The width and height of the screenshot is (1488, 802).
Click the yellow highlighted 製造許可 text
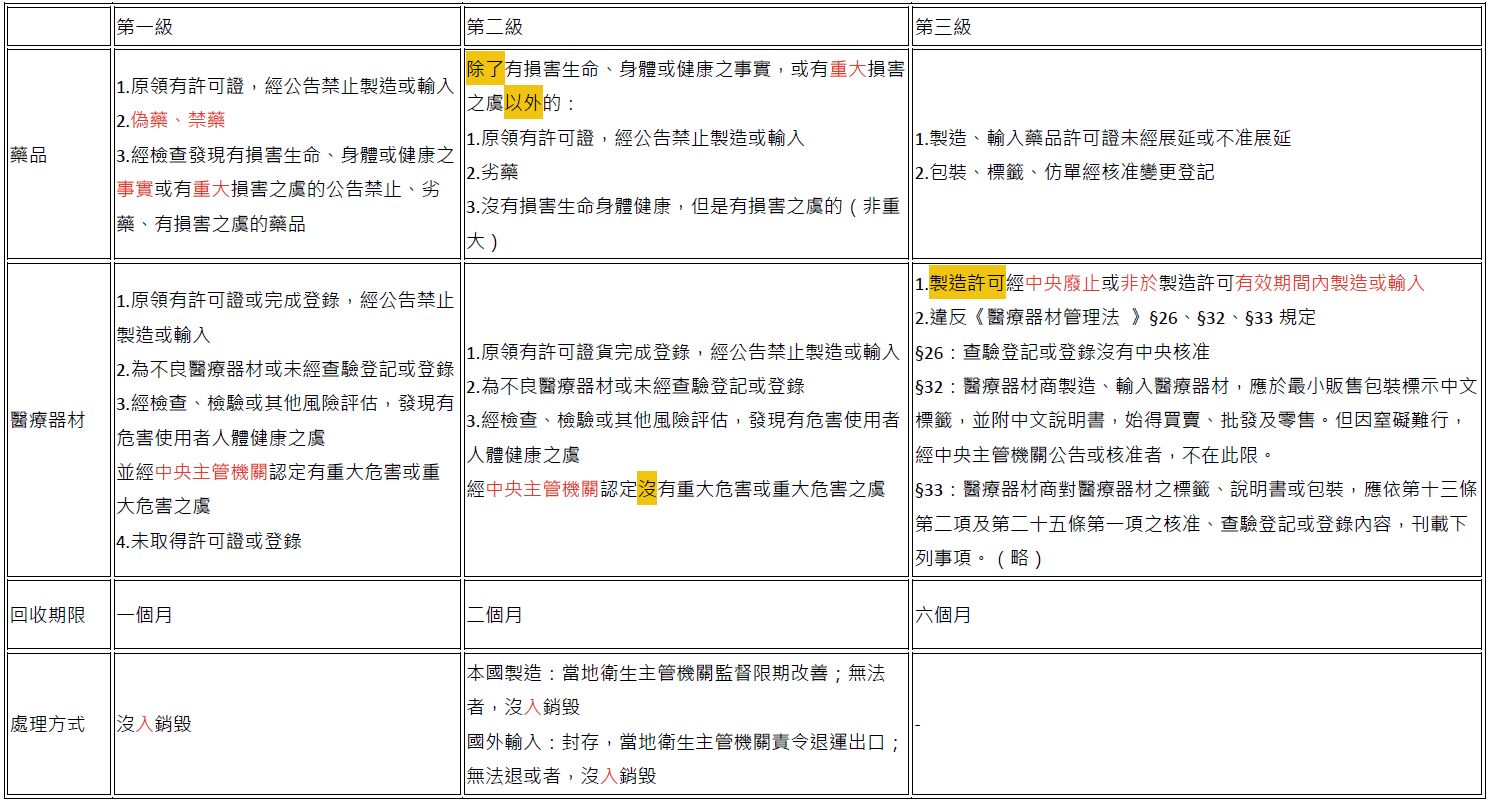point(967,283)
